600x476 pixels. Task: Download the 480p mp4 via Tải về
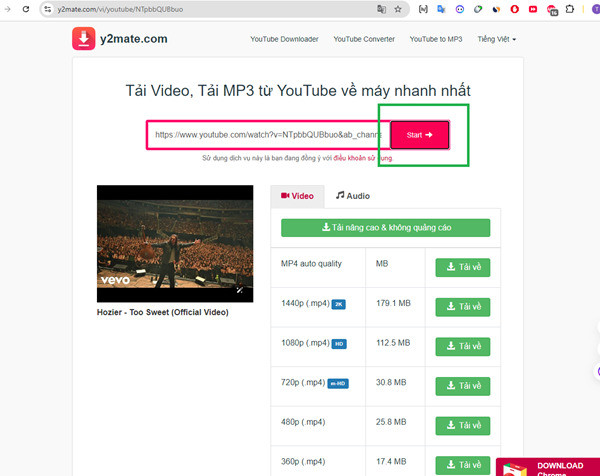(x=463, y=425)
